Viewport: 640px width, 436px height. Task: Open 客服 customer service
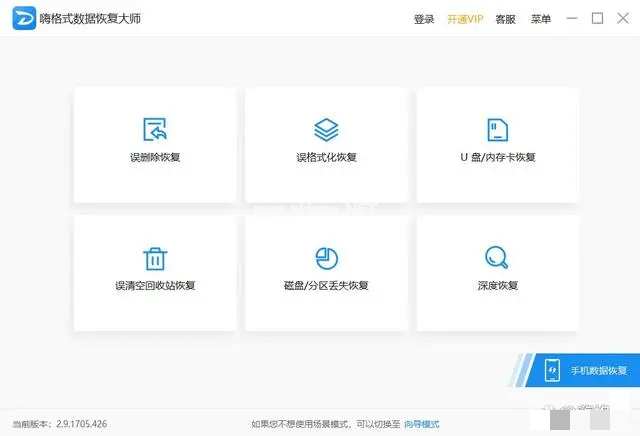[506, 19]
